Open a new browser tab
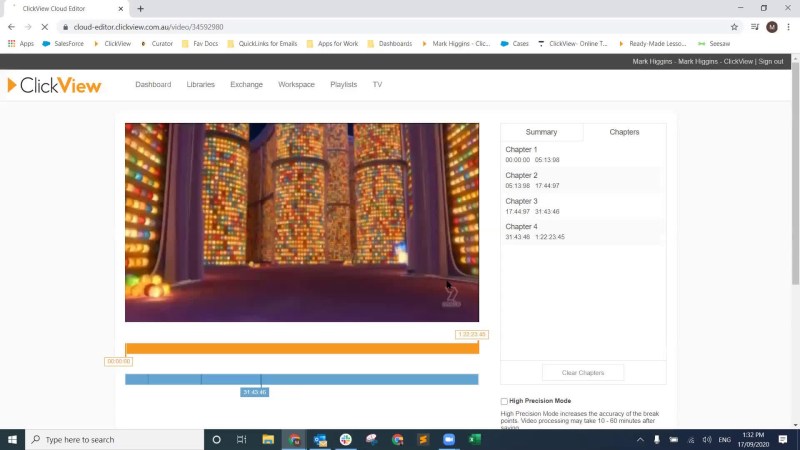The image size is (800, 450). coord(140,9)
